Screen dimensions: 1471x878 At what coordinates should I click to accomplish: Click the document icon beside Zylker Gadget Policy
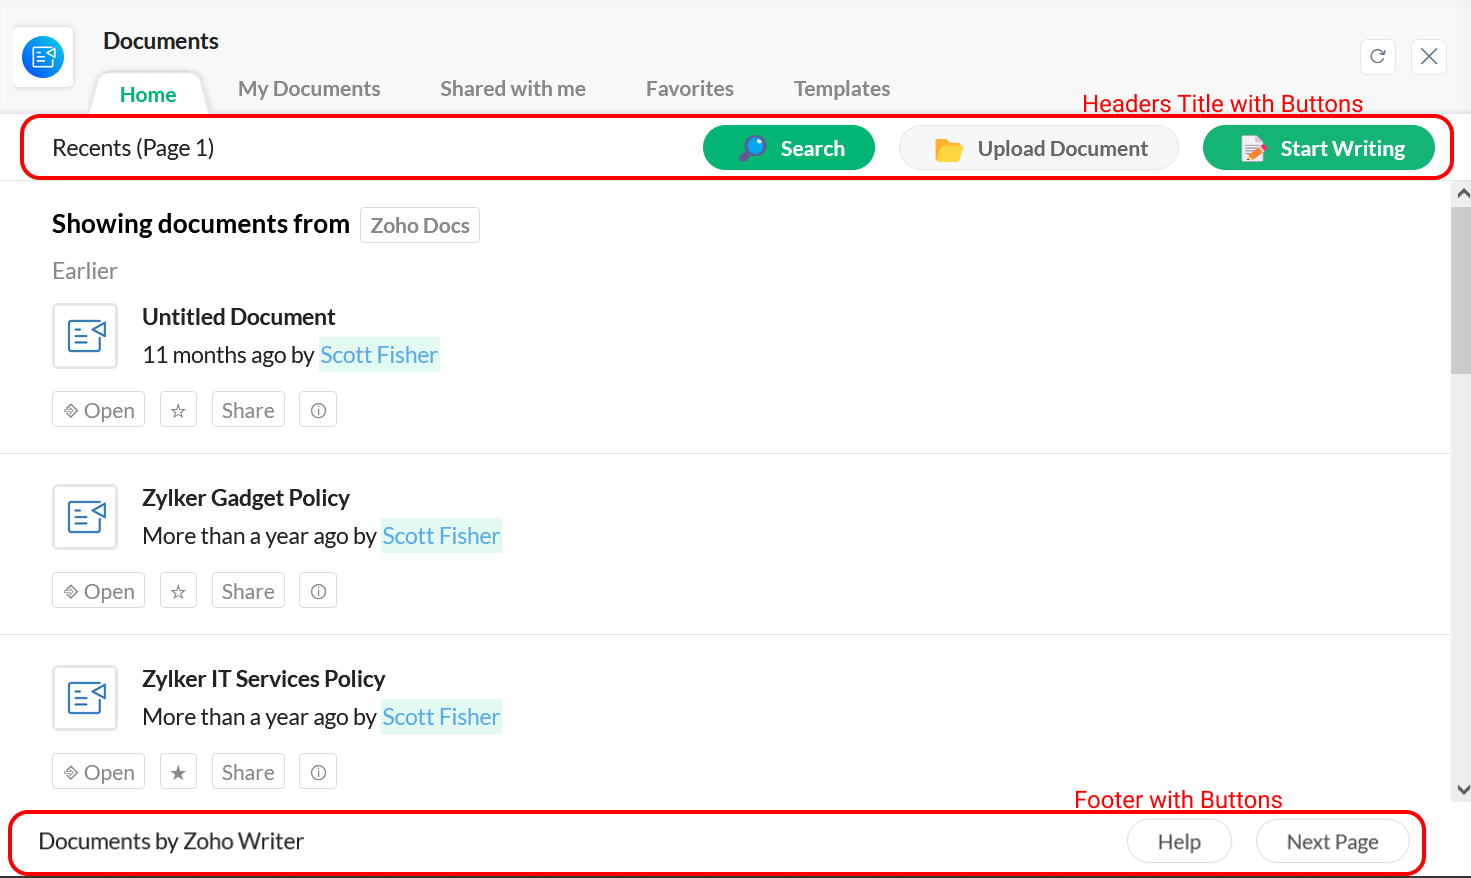[85, 517]
